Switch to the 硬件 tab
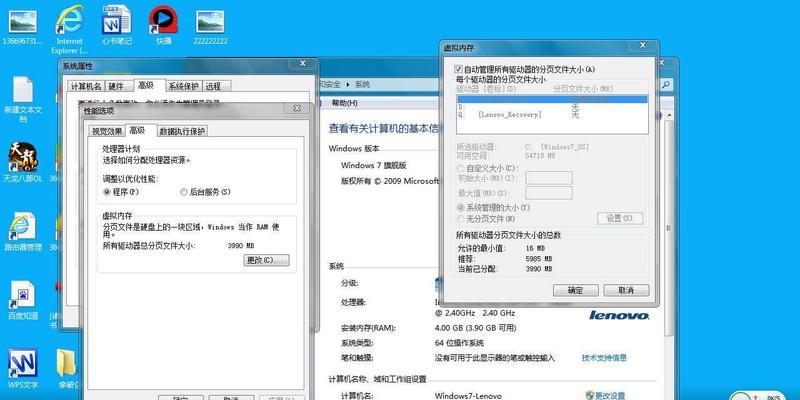This screenshot has width=800, height=400. click(117, 86)
